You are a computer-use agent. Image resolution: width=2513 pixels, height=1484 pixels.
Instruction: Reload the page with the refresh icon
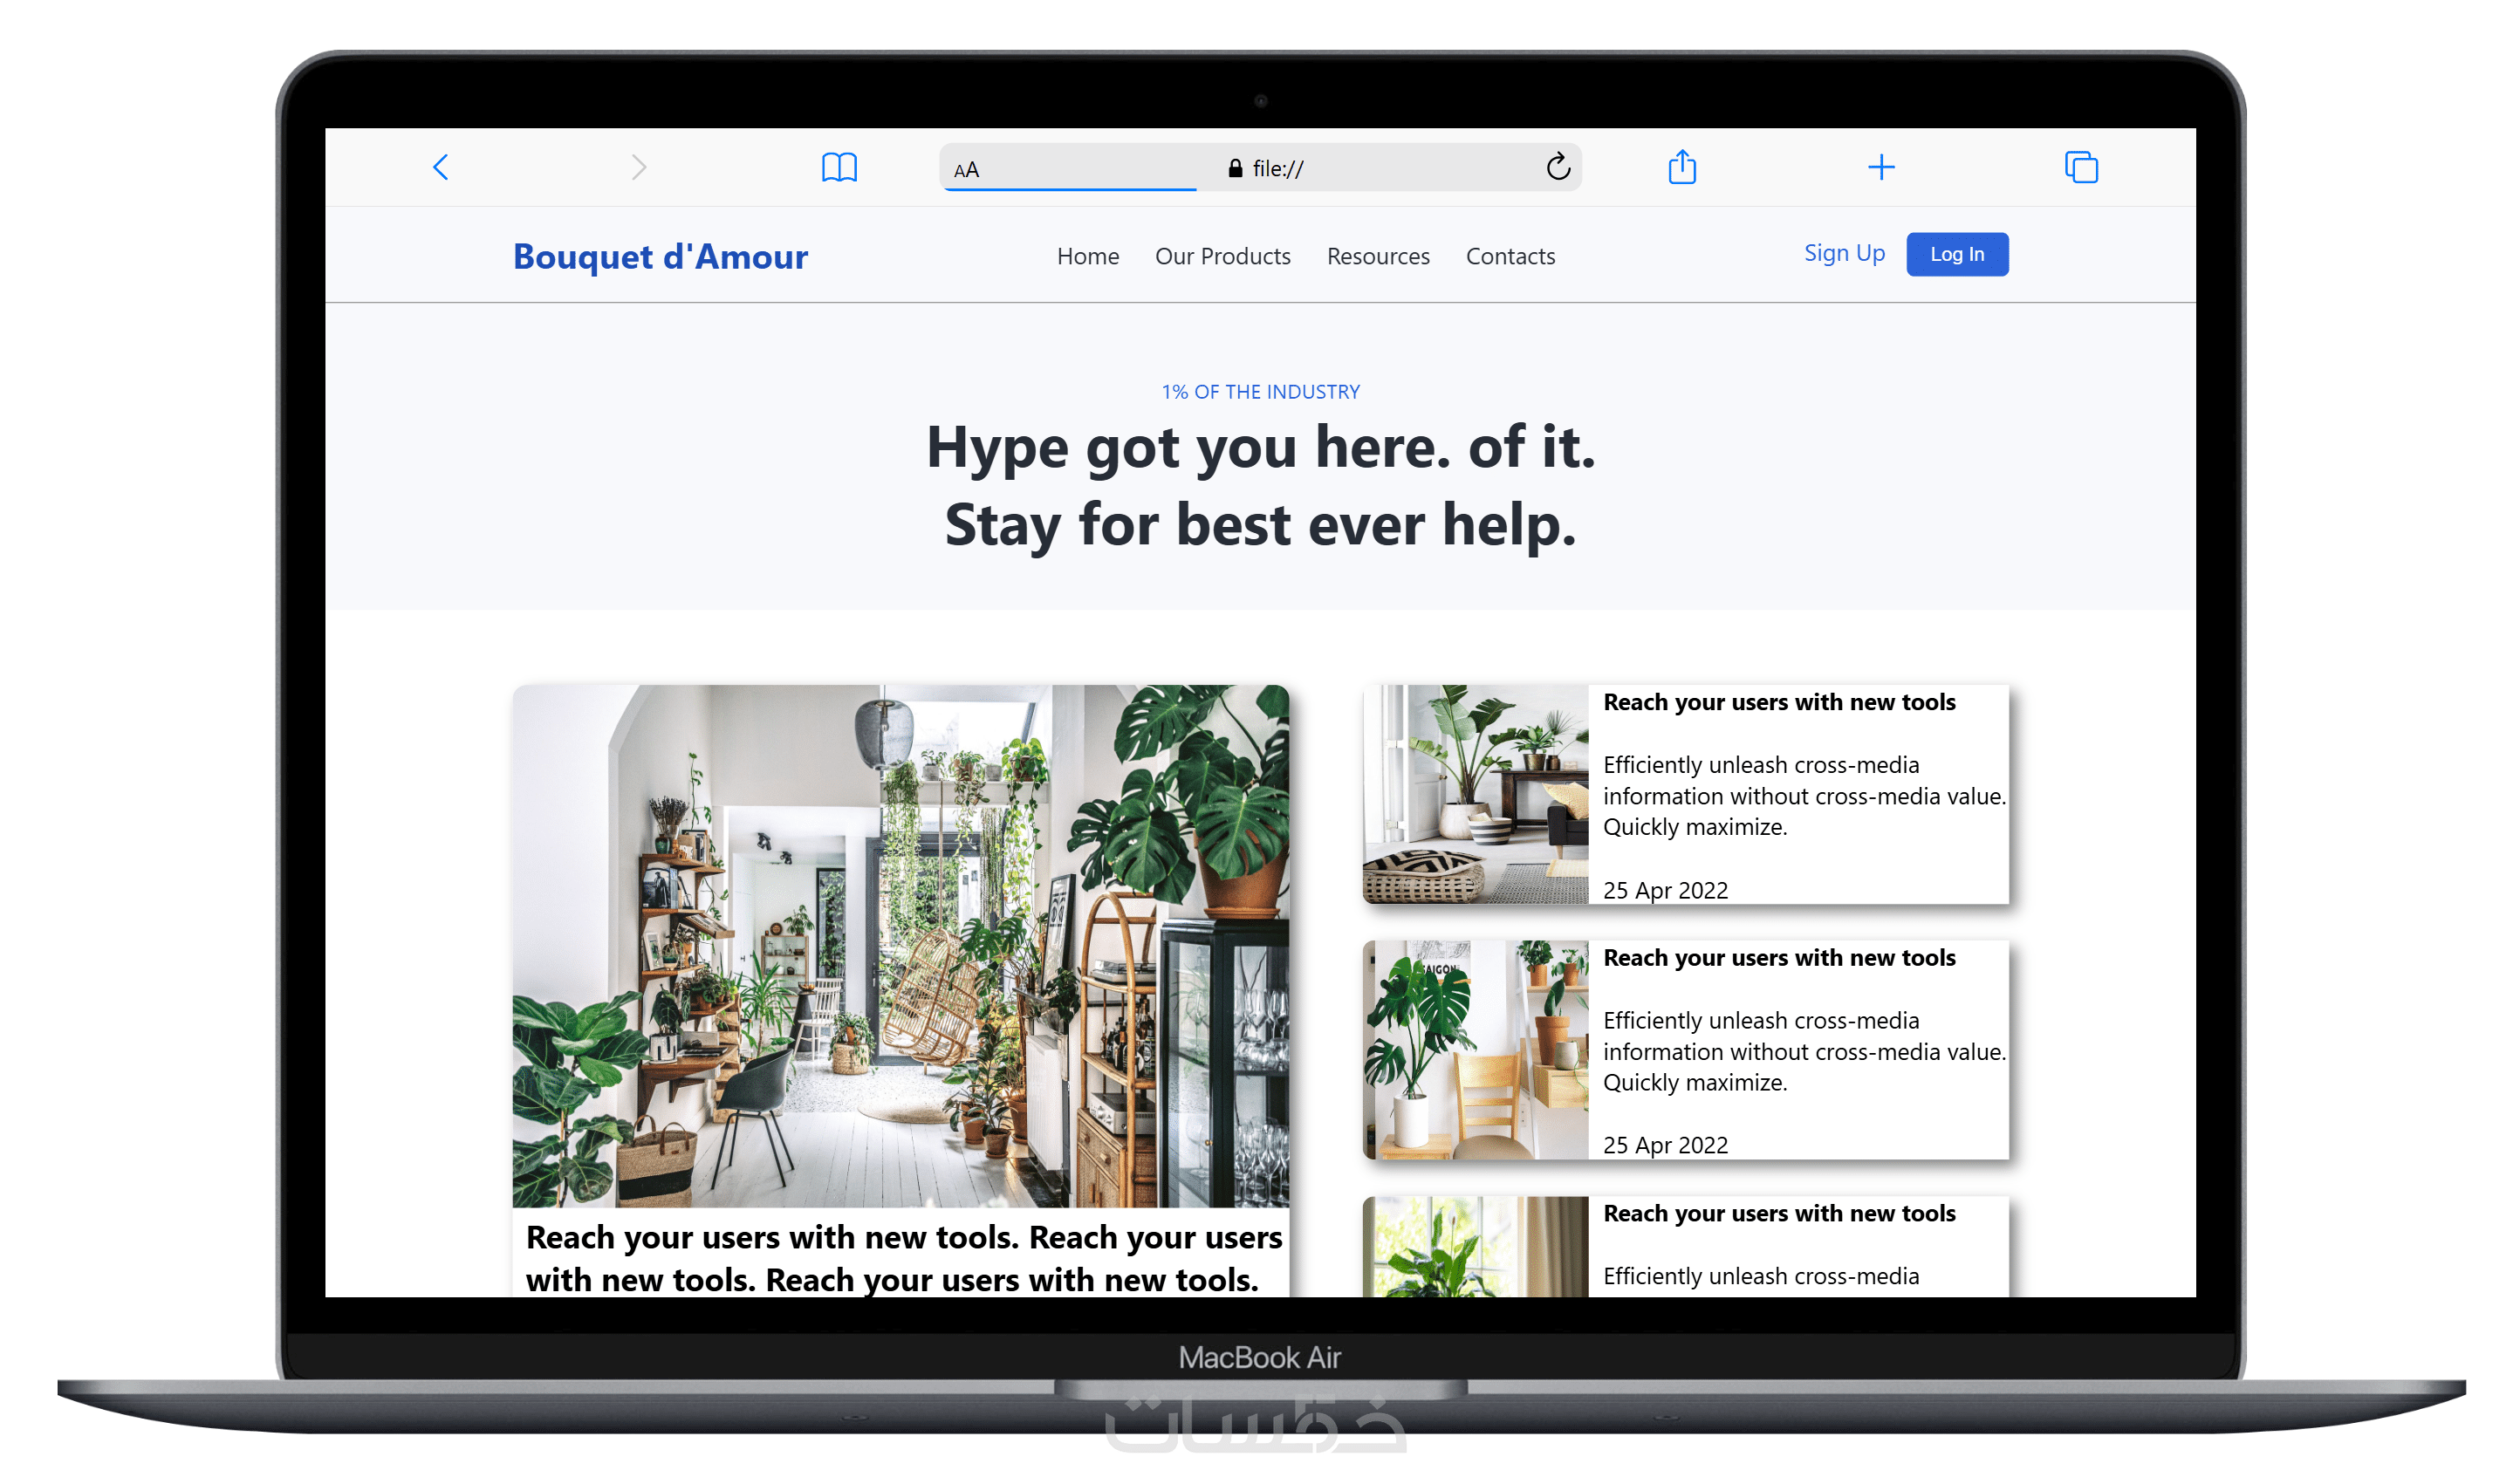1558,166
